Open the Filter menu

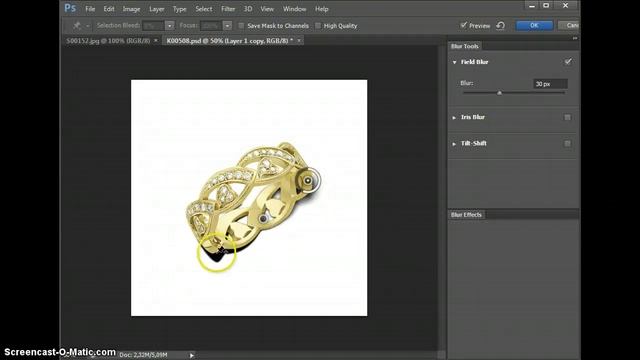click(228, 9)
